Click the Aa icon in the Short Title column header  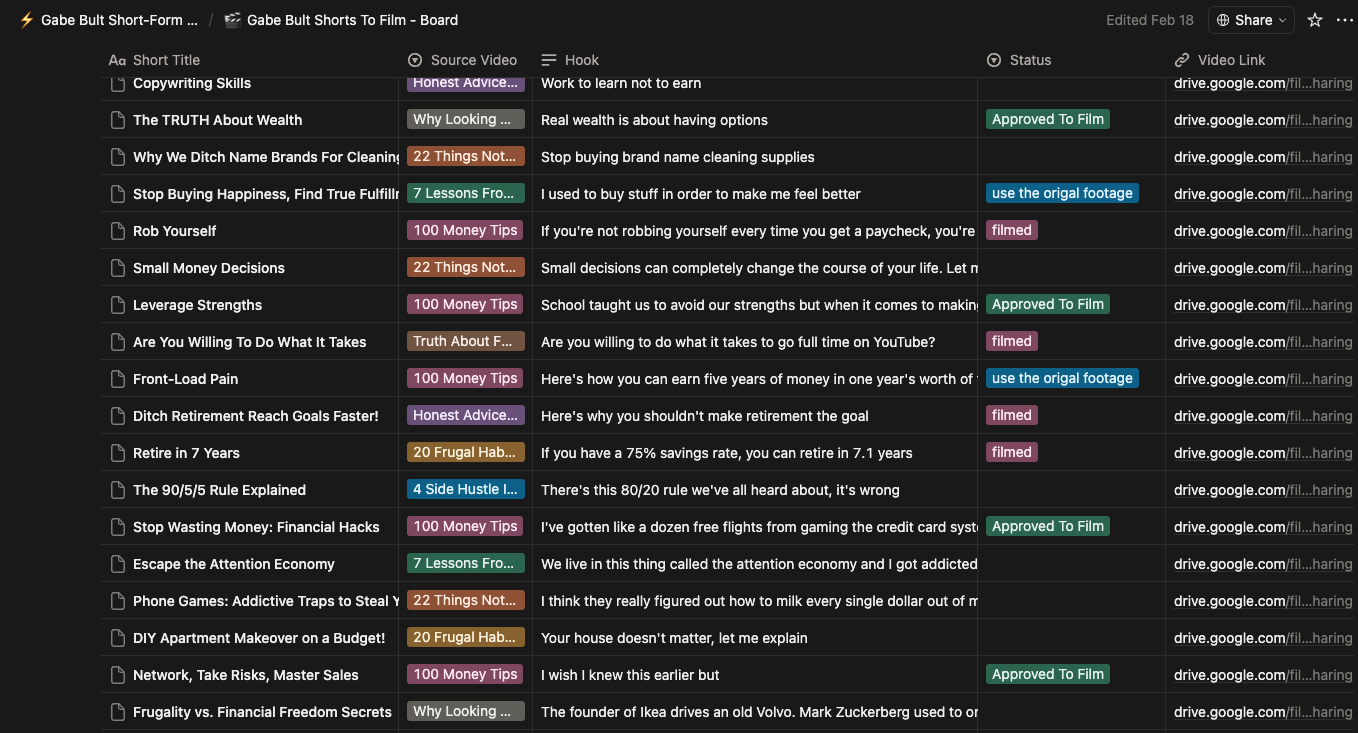[117, 60]
